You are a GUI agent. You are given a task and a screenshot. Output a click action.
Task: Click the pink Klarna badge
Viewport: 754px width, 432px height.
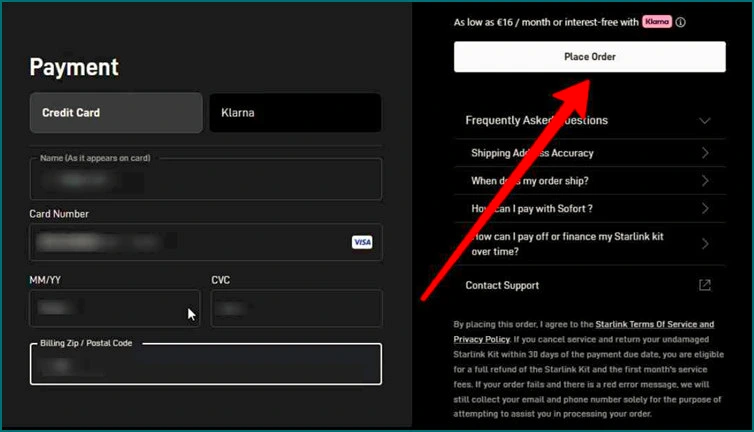pyautogui.click(x=657, y=22)
